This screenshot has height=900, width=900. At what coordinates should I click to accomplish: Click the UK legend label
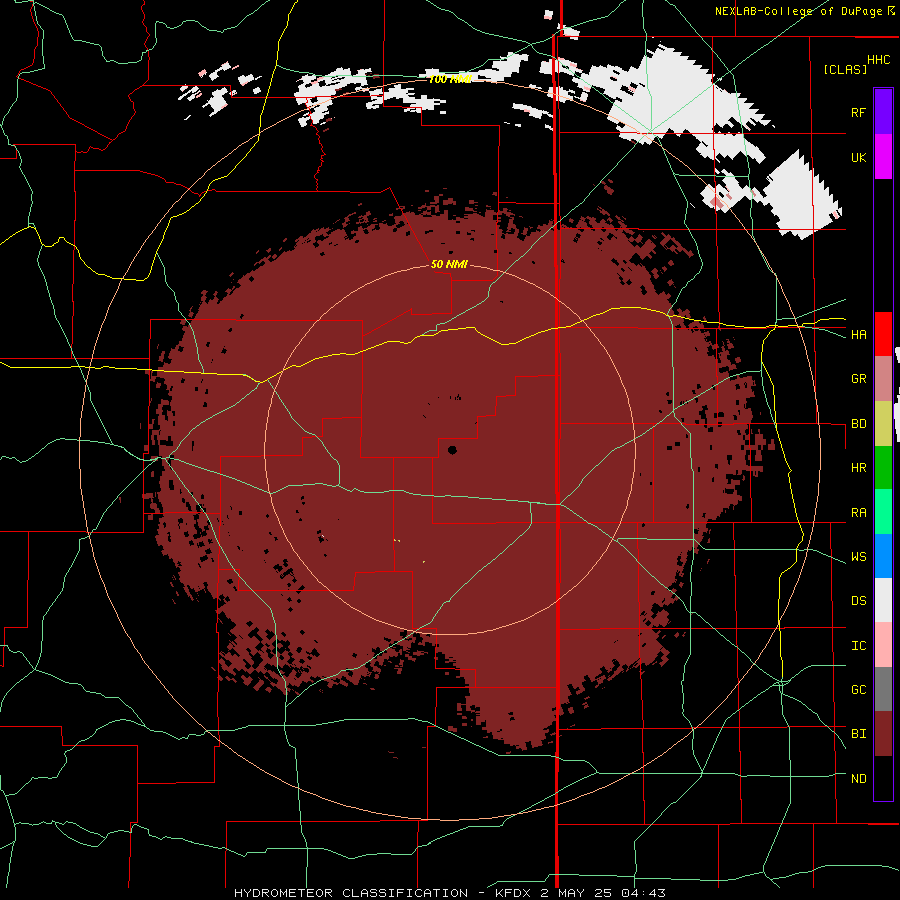tap(858, 157)
